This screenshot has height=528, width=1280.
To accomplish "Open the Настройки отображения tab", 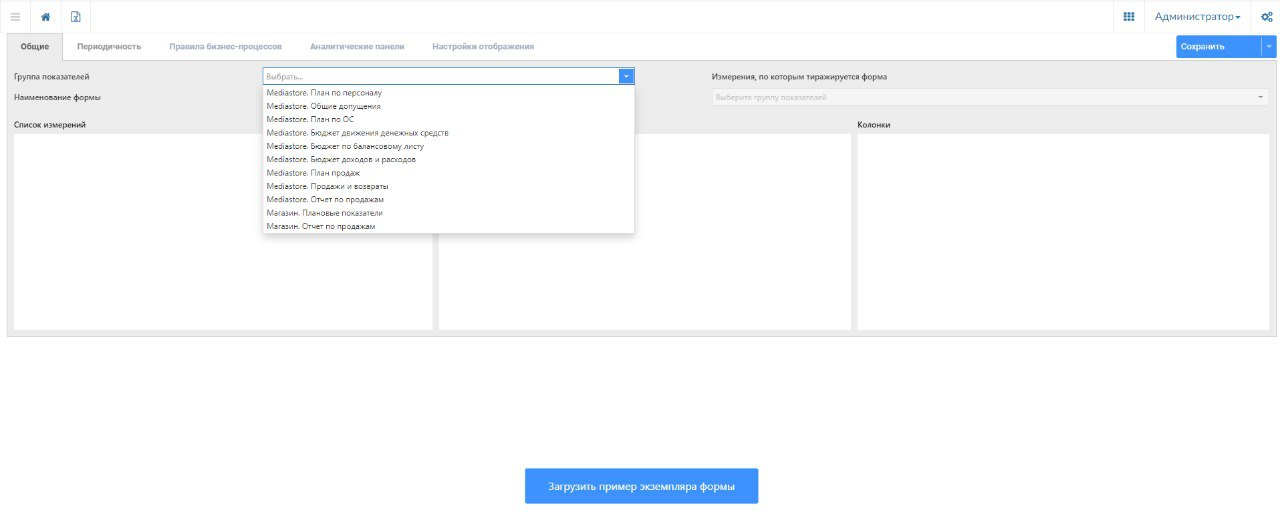I will pyautogui.click(x=483, y=46).
